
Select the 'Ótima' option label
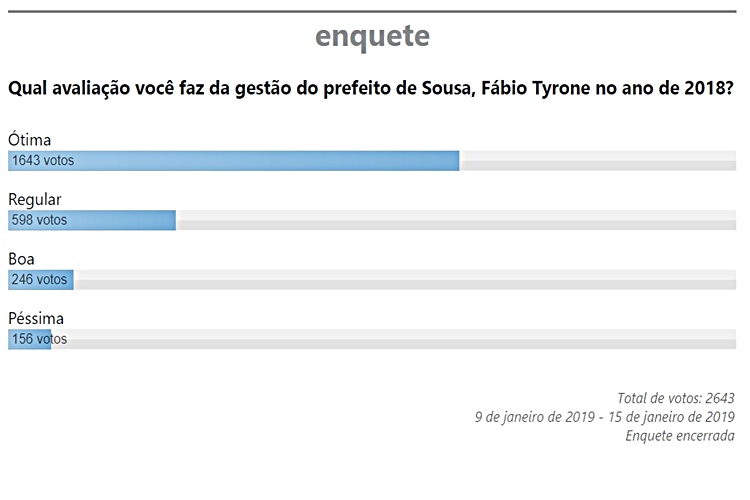pos(29,140)
